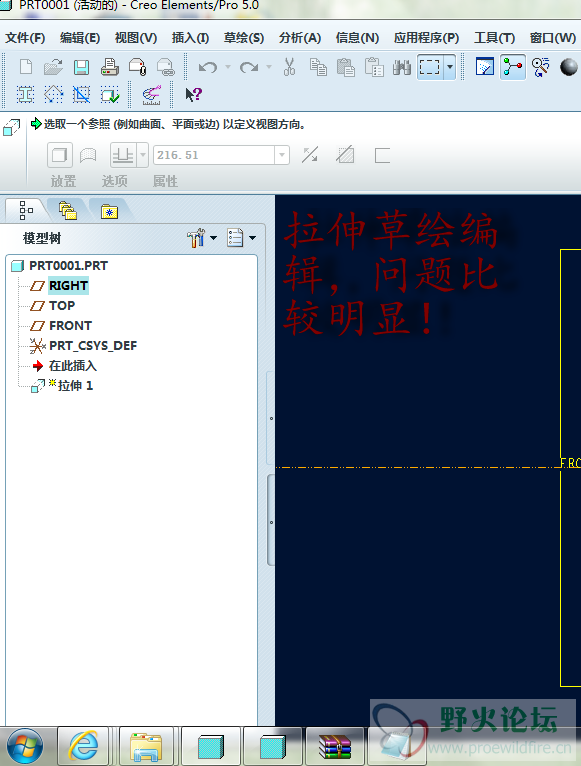
Task: Open the 编辑(E) menu
Action: 80,38
